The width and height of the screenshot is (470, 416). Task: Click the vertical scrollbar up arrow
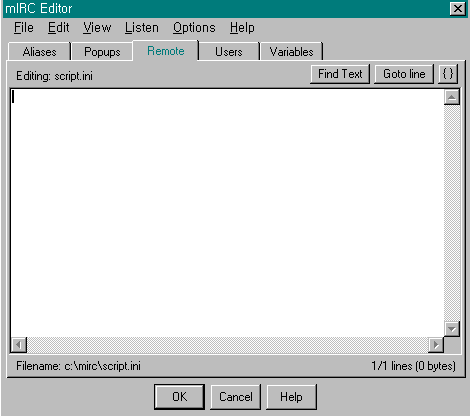[452, 97]
